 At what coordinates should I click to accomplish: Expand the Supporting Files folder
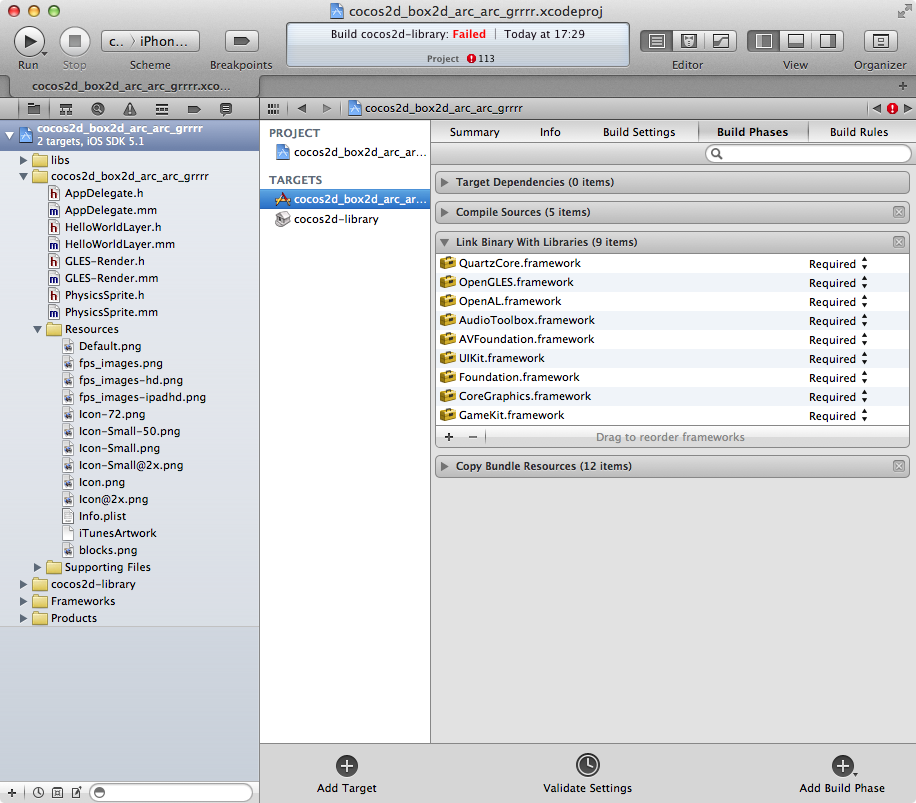coord(37,567)
